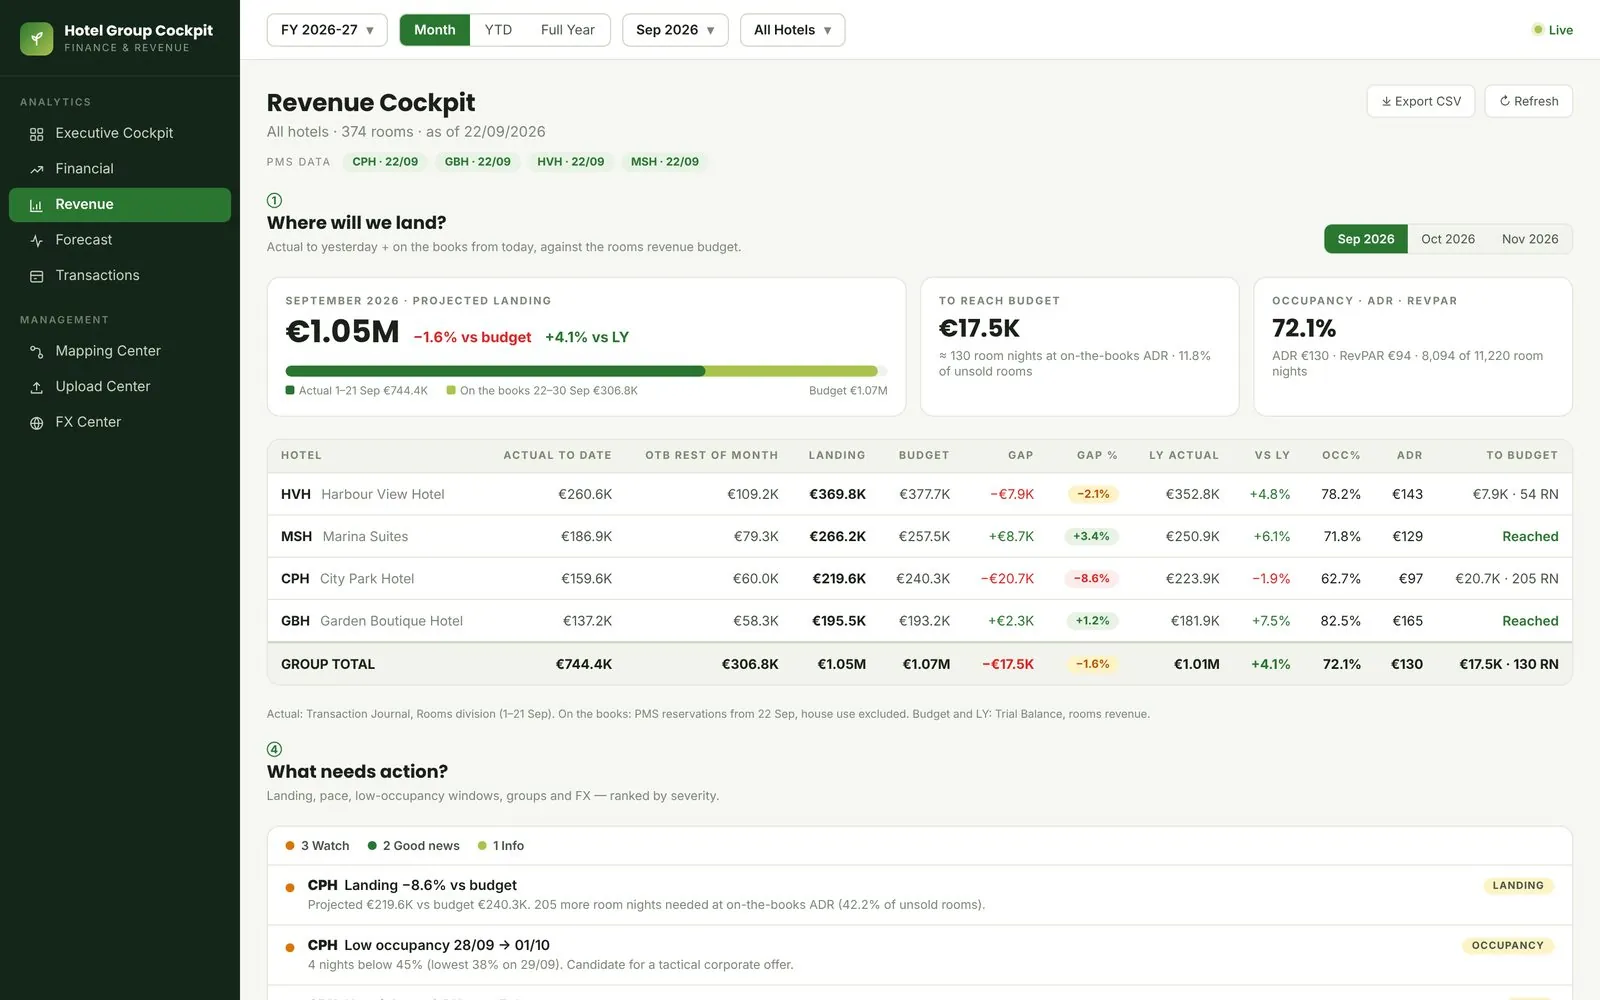Go to Financial section
The height and width of the screenshot is (1000, 1600).
(x=120, y=169)
